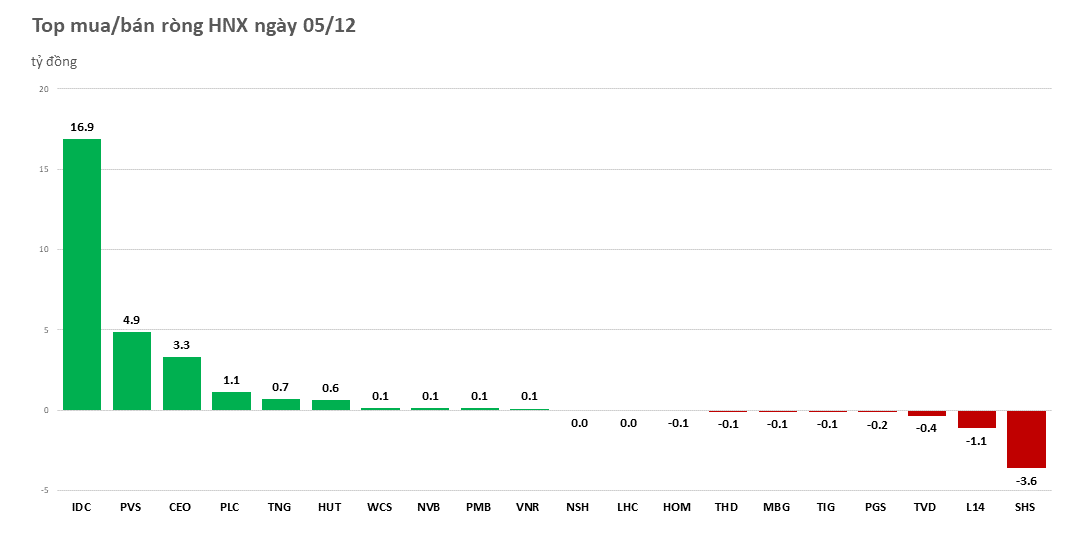Select the -1.1 data label
This screenshot has height=537, width=1075.
pyautogui.click(x=976, y=441)
